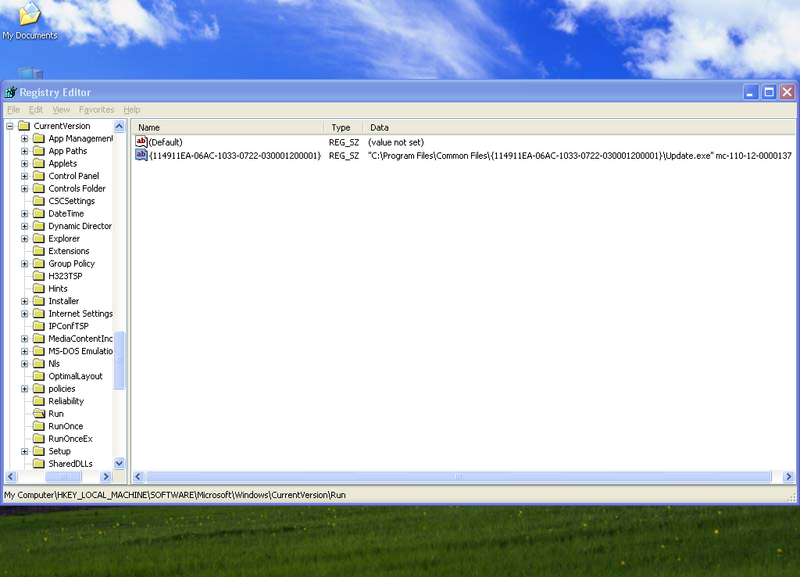This screenshot has height=577, width=800.
Task: Expand the Group Policy key
Action: (24, 264)
